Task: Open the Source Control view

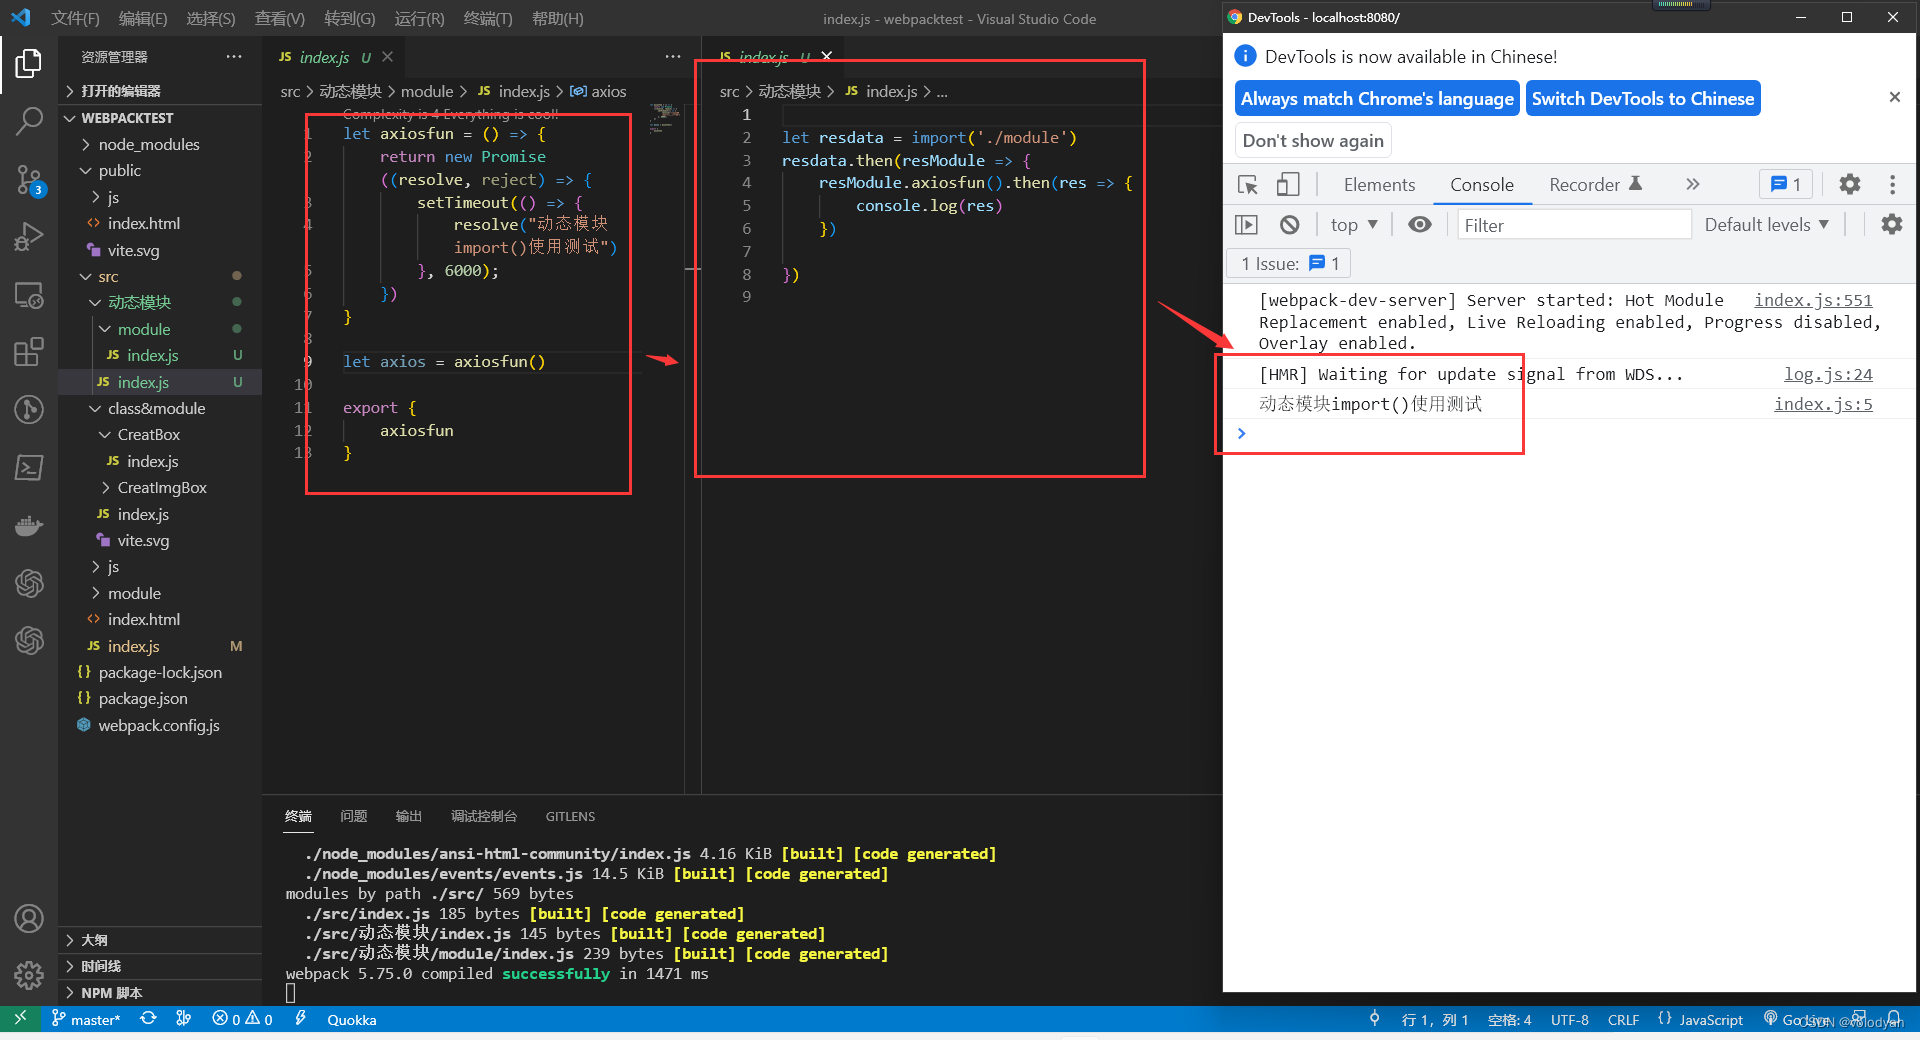Action: click(x=29, y=178)
